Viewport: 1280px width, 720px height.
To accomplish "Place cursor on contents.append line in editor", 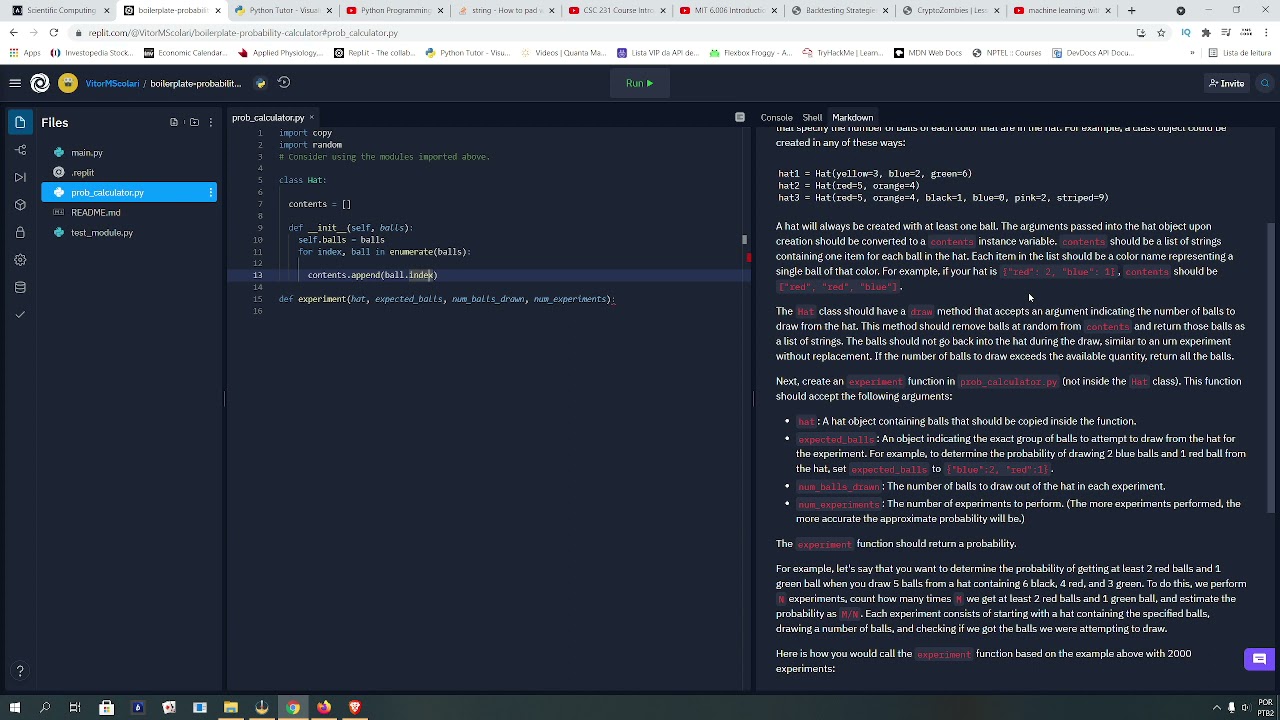I will click(x=373, y=275).
